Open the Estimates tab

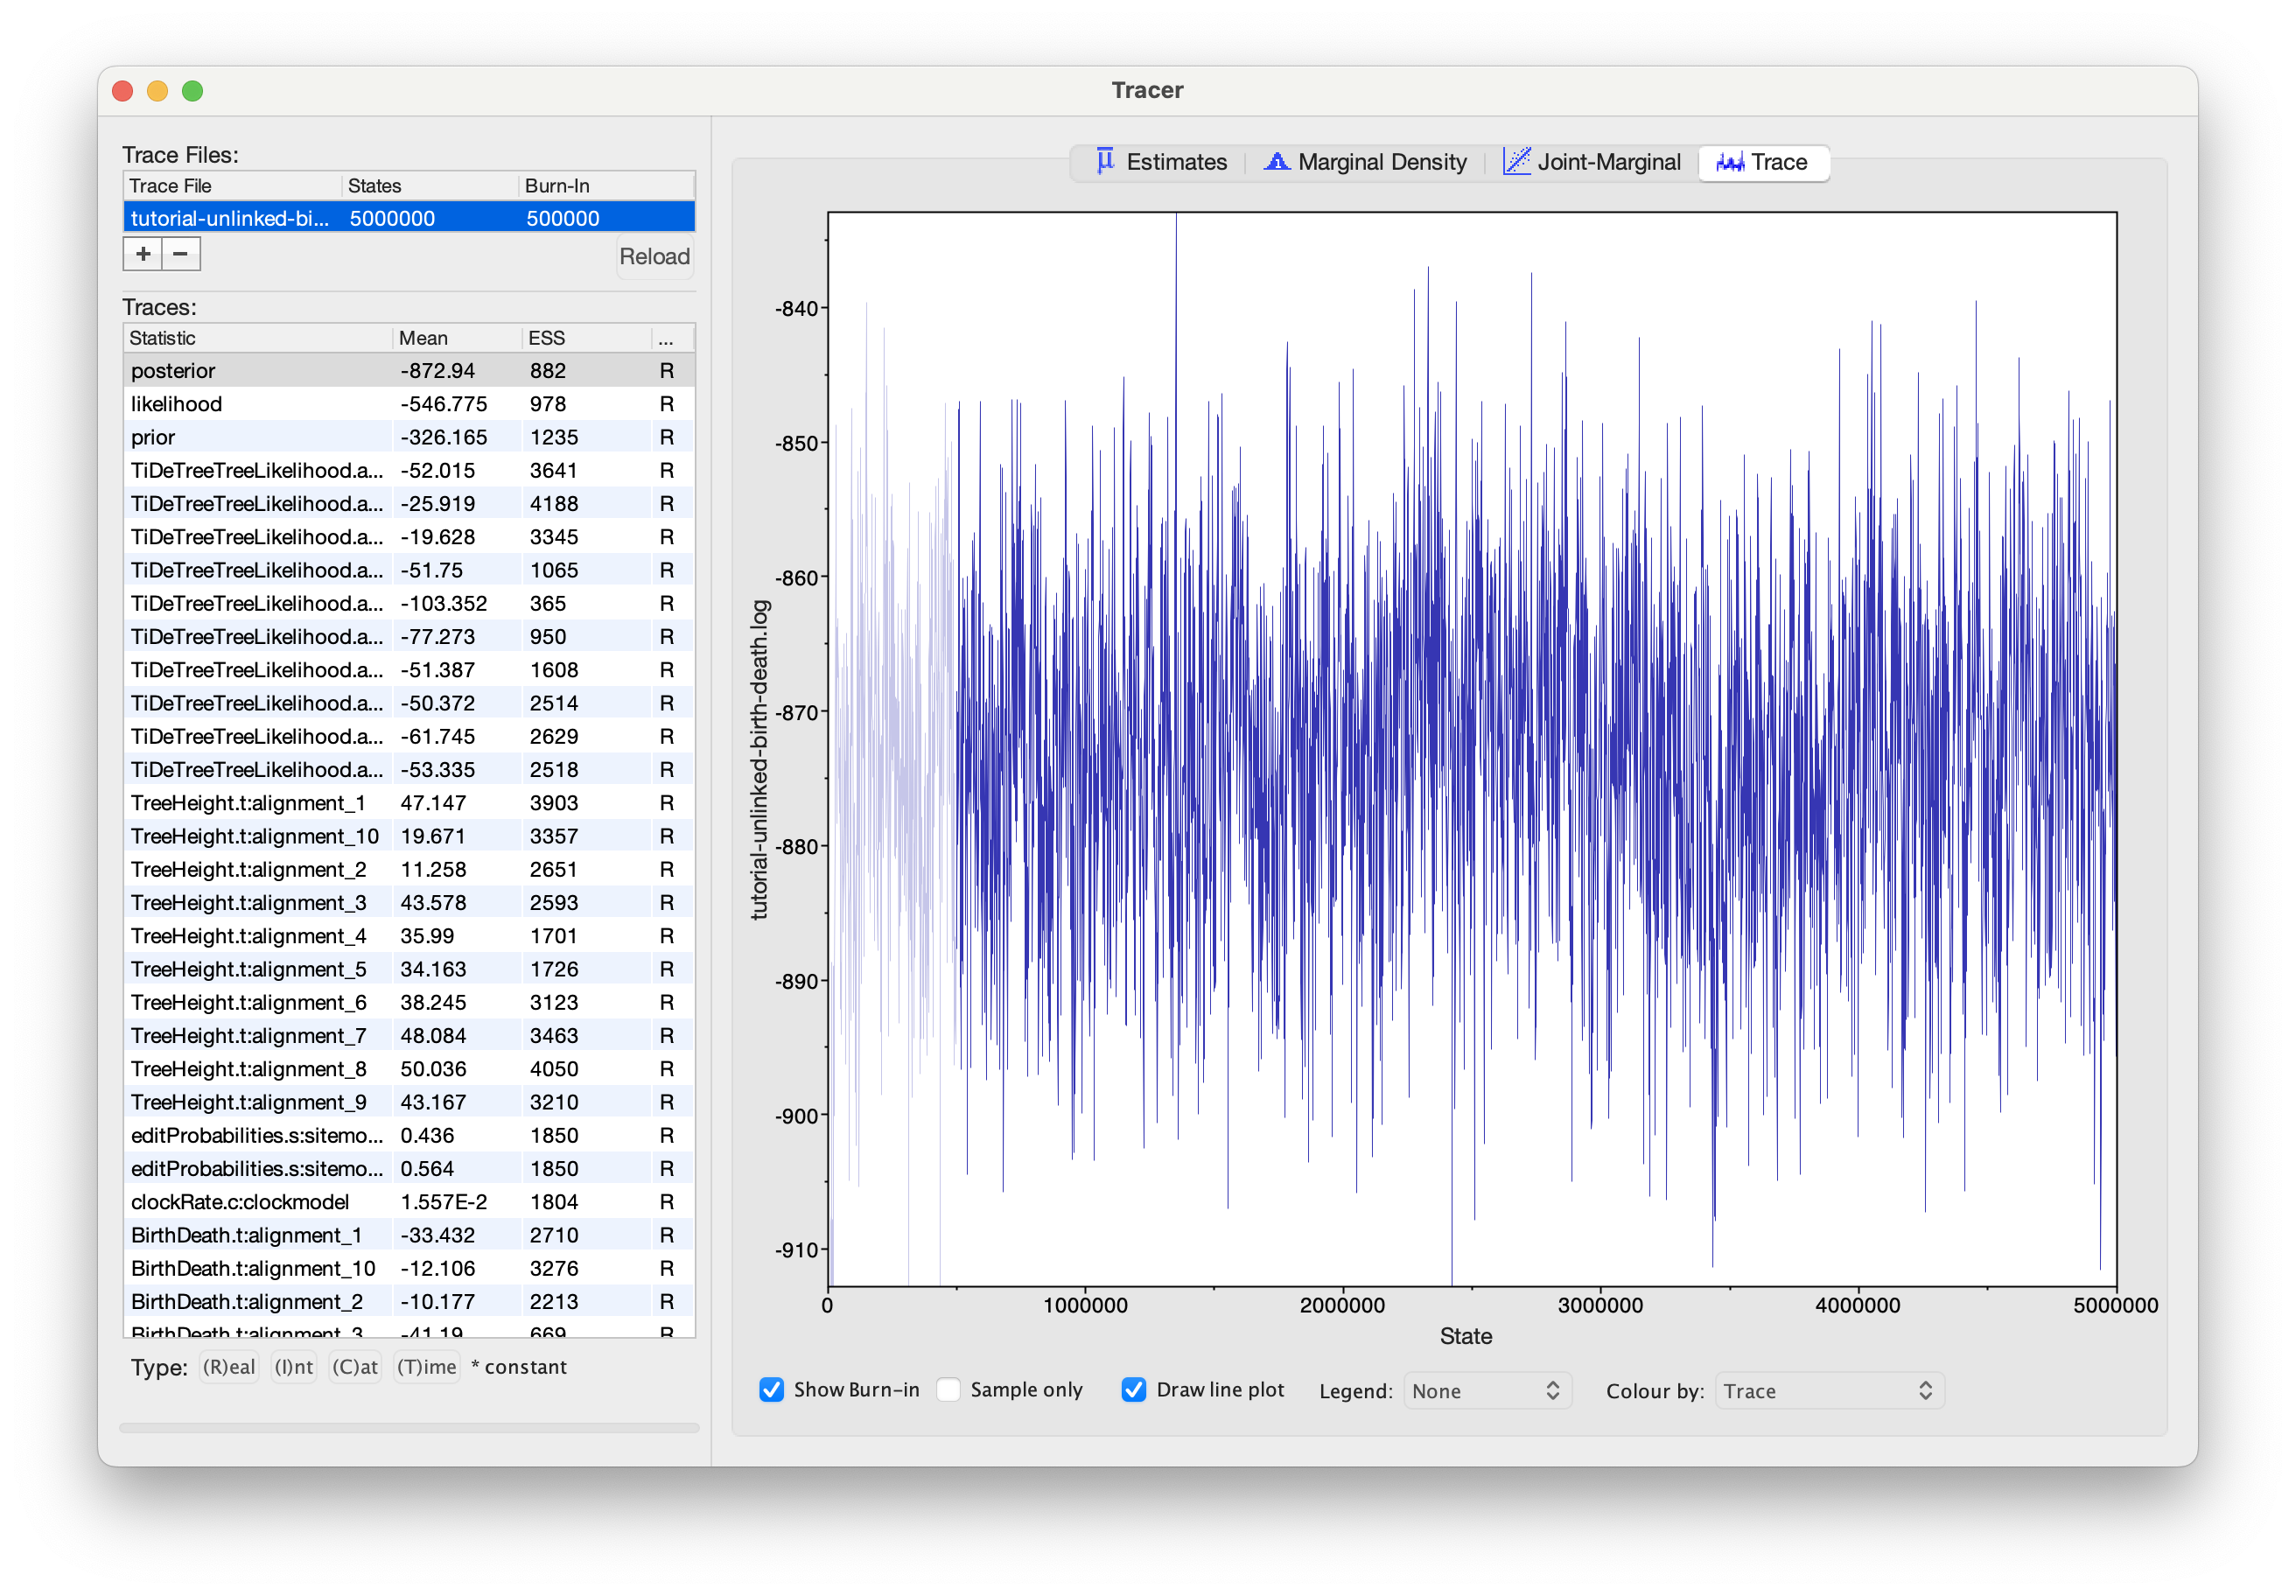click(1160, 162)
